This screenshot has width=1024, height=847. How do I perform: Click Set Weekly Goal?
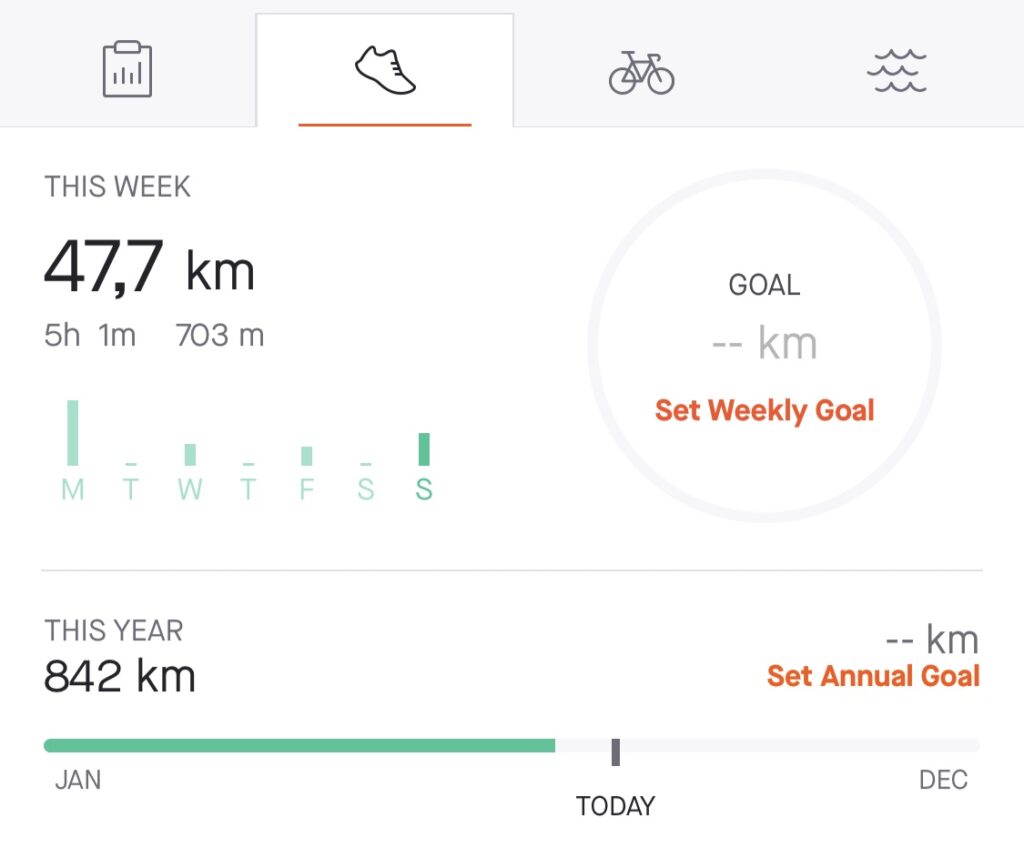click(x=764, y=410)
